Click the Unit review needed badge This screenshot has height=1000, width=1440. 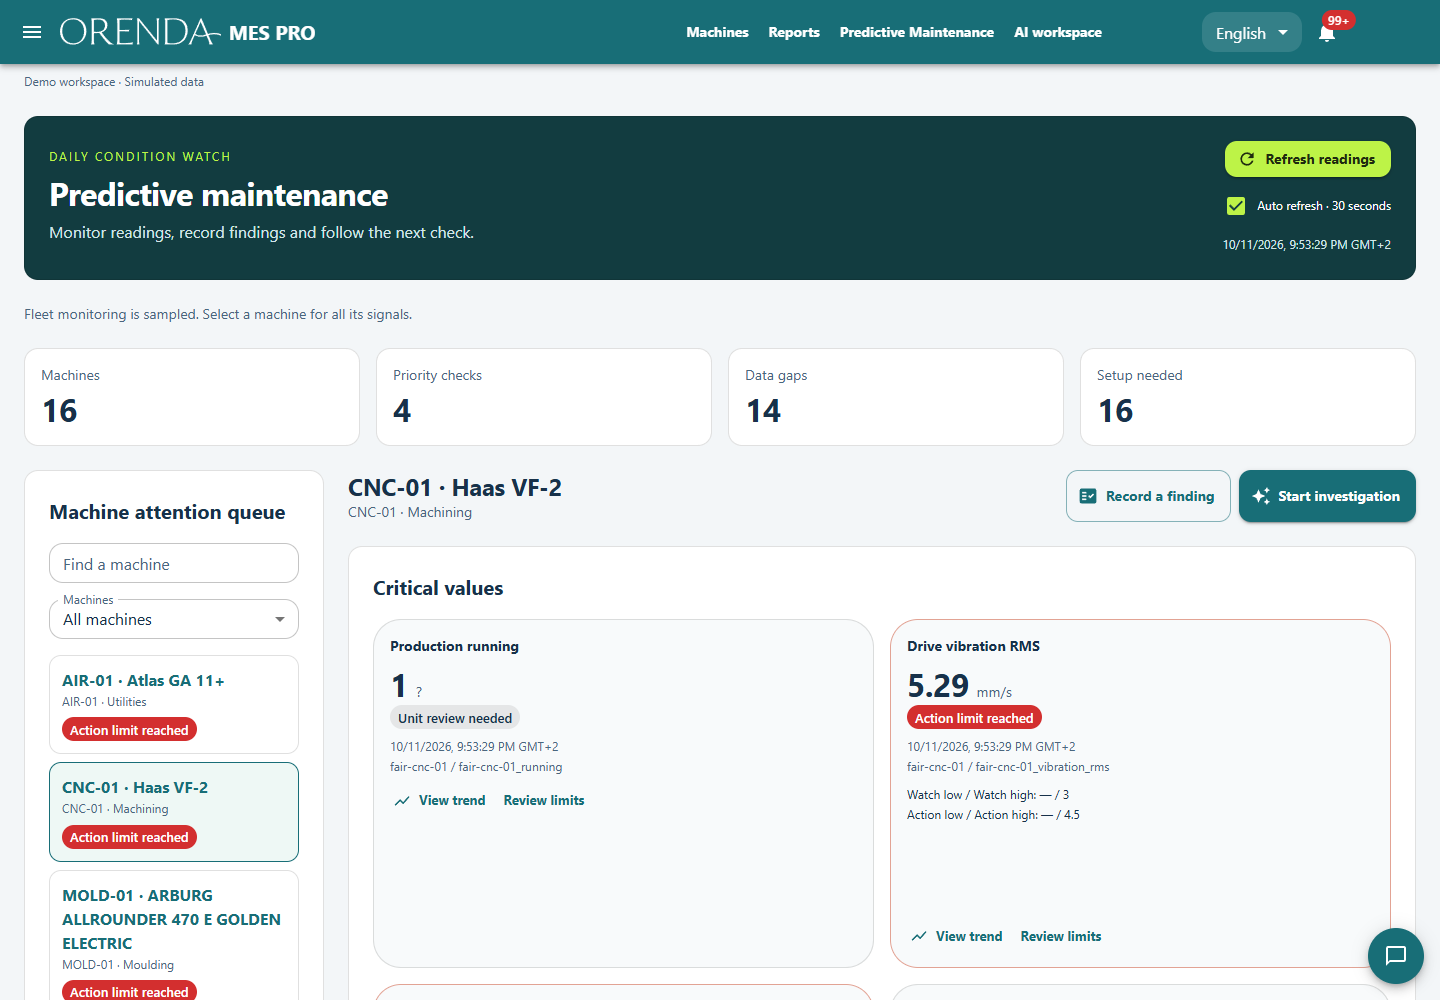coord(455,718)
